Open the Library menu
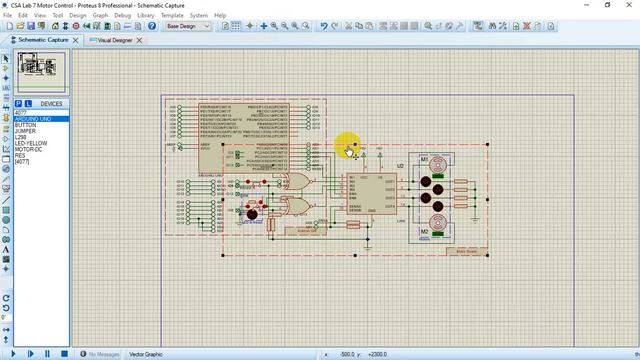The image size is (640, 360). tap(146, 16)
